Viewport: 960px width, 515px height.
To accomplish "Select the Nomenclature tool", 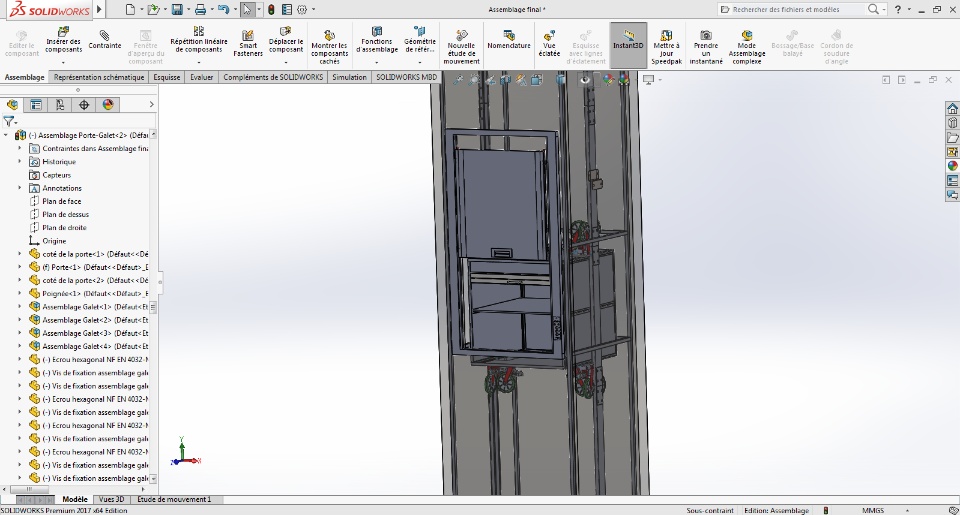I will coord(509,41).
